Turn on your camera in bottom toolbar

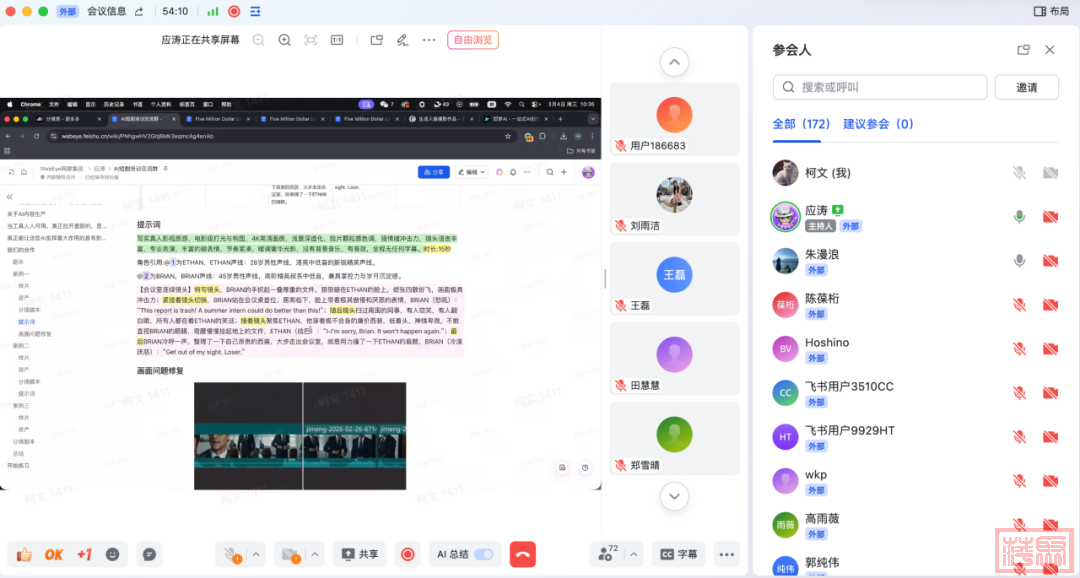tap(290, 554)
